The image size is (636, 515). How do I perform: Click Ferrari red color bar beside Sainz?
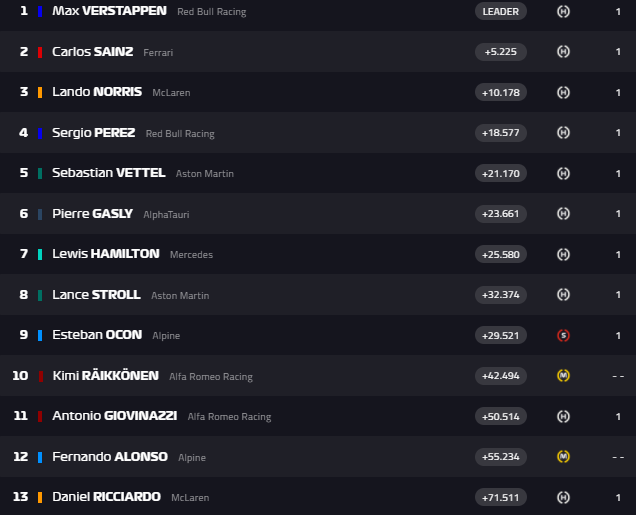[x=40, y=52]
